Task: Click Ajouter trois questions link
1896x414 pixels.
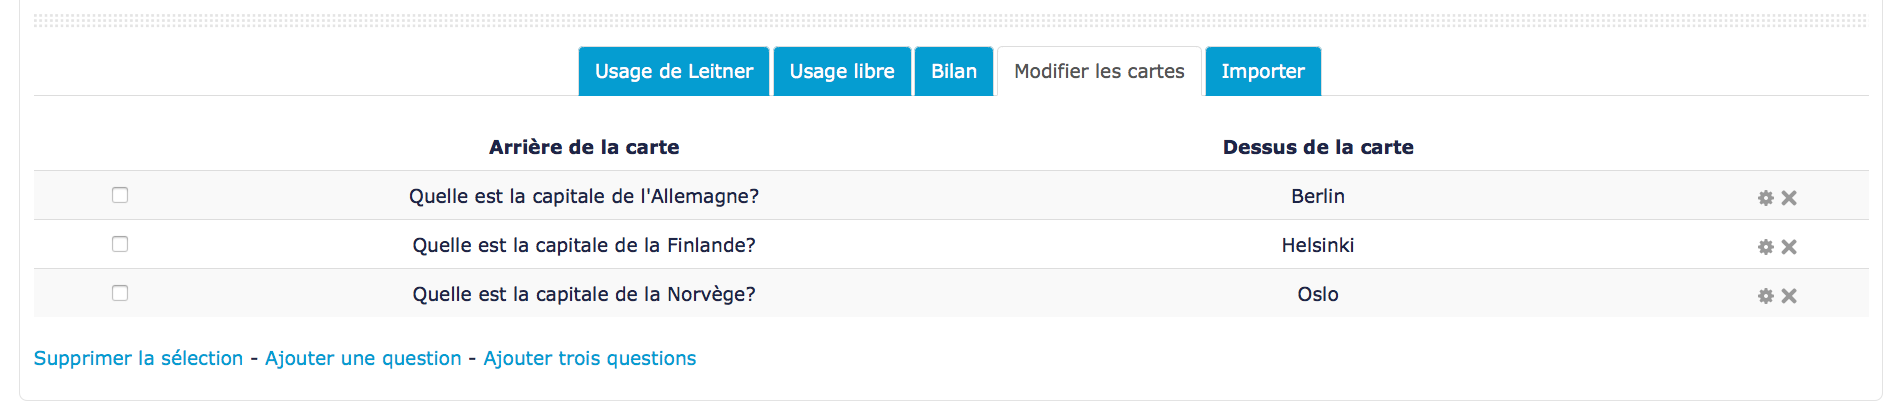Action: (x=590, y=358)
